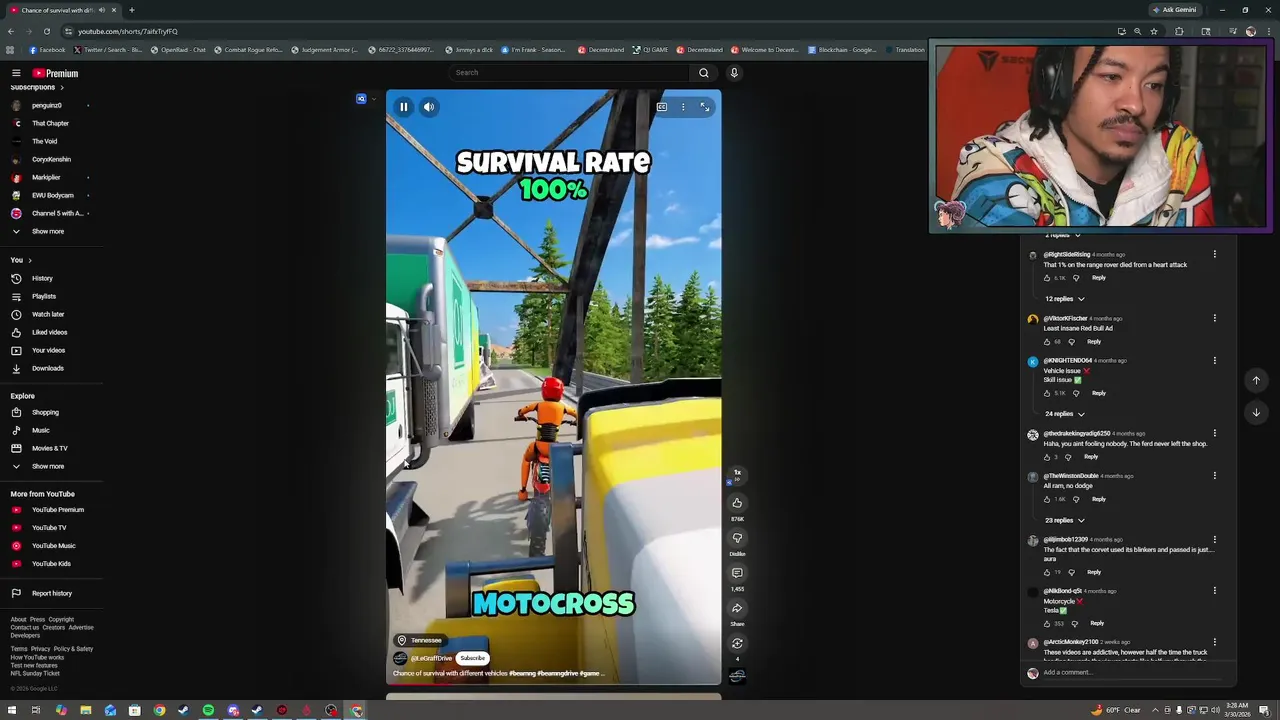The height and width of the screenshot is (720, 1280).
Task: Subscribe to the LeGraffDrive channel
Action: pyautogui.click(x=472, y=658)
